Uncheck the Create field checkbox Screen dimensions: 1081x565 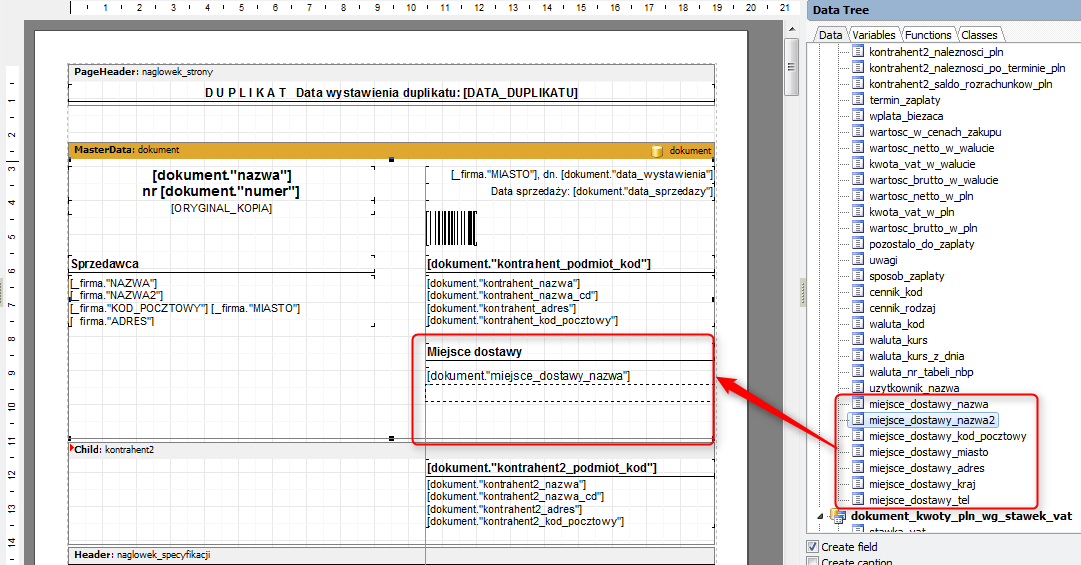click(x=812, y=547)
